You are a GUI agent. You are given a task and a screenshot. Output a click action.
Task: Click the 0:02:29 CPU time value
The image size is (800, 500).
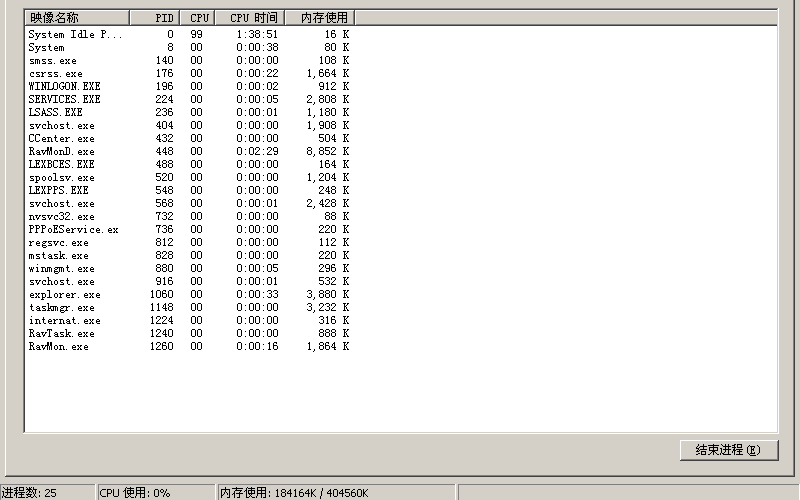click(x=257, y=152)
